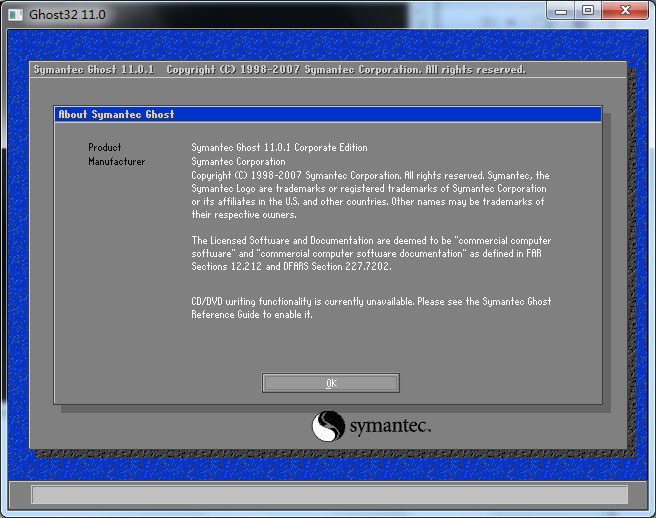Select the Manufacturer label
The width and height of the screenshot is (656, 518).
(116, 162)
